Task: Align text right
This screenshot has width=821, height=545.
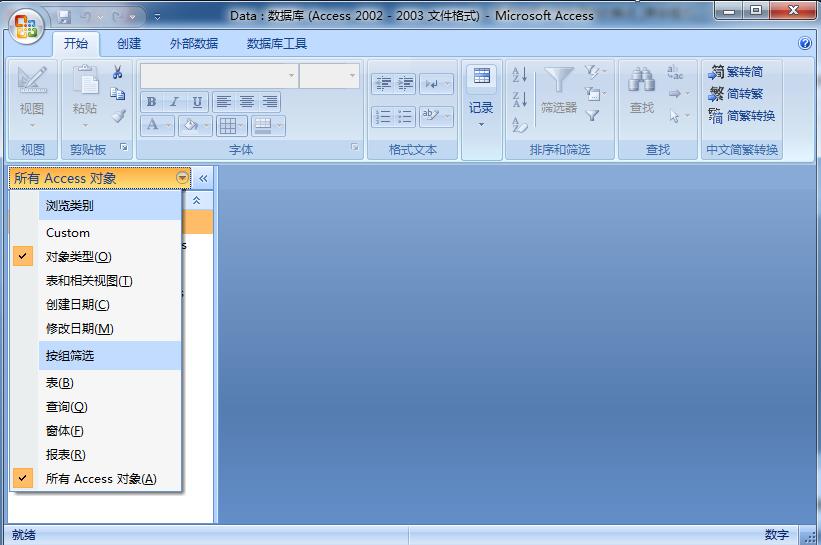Action: coord(270,102)
